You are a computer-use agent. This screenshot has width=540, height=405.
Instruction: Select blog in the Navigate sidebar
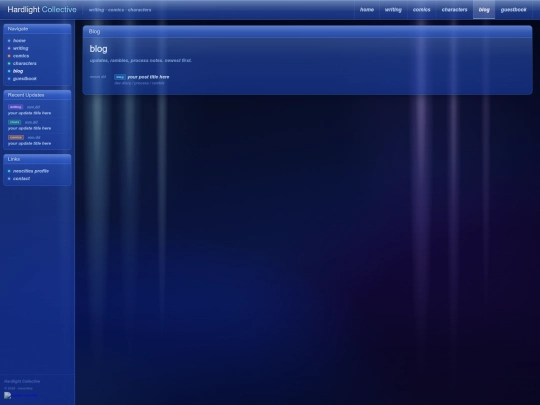(18, 71)
